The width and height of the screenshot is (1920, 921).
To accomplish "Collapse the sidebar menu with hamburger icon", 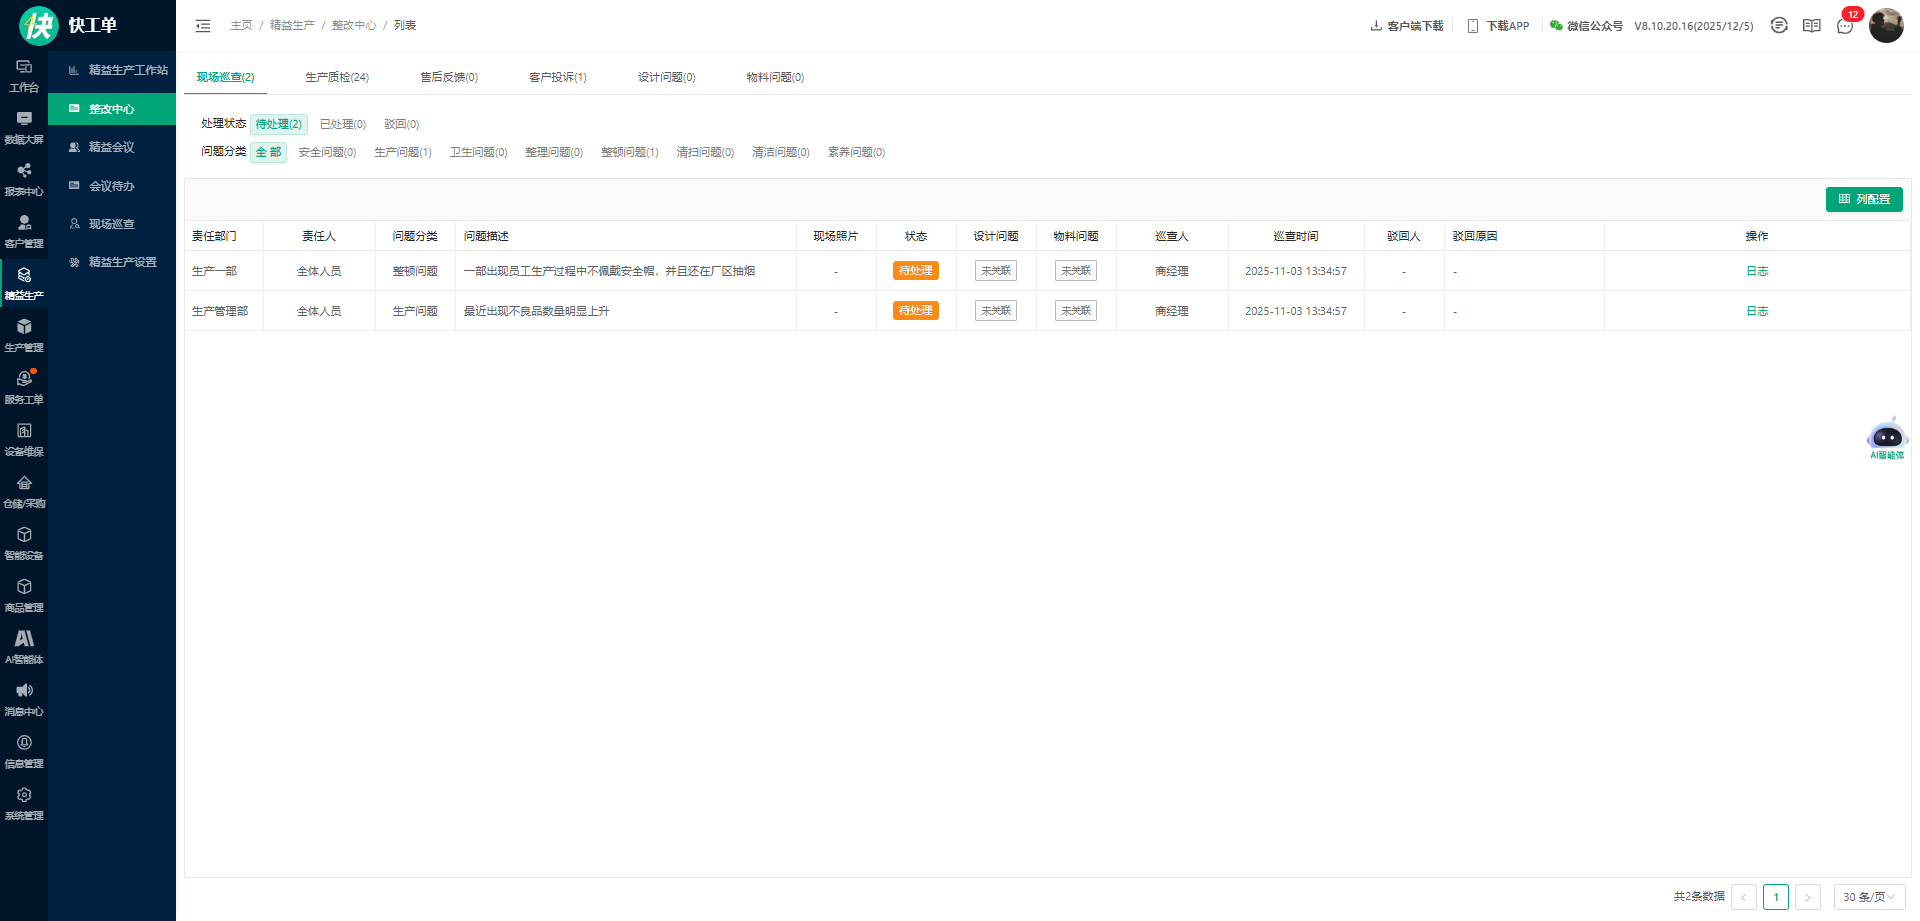I will [x=203, y=26].
